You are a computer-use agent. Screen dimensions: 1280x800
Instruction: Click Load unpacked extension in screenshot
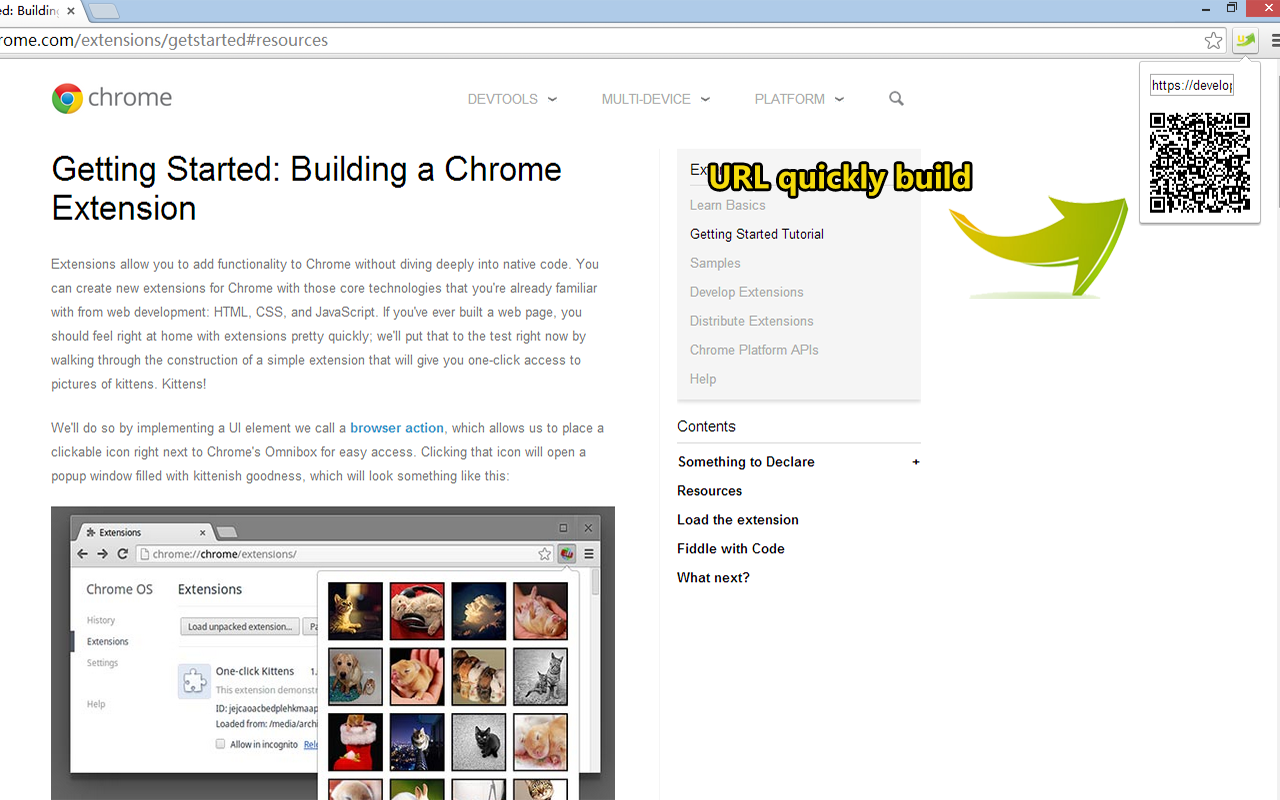[x=241, y=627]
